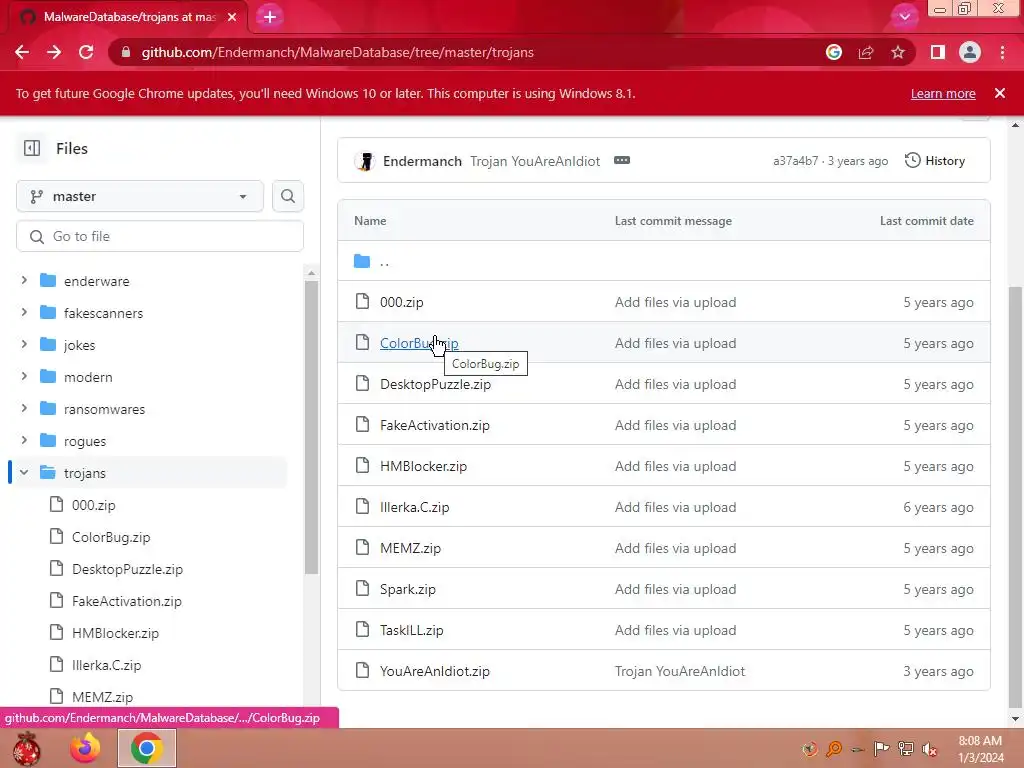Viewport: 1024px width, 768px height.
Task: Select DesktopPuzzle.zip in the sidebar tree
Action: (x=127, y=569)
